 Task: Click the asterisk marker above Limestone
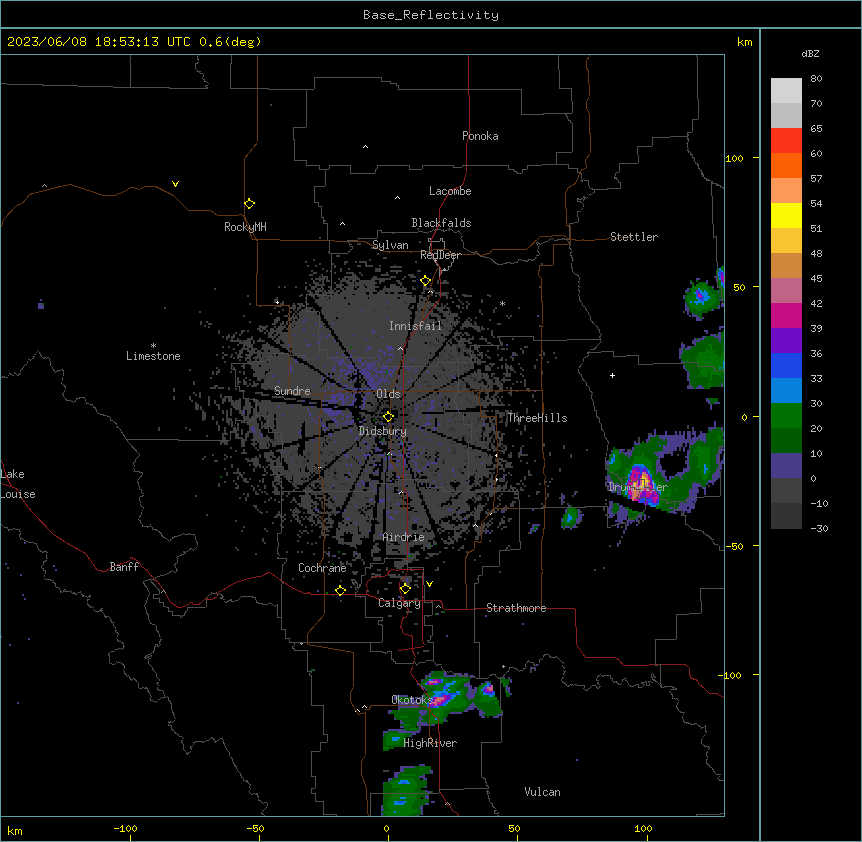click(x=153, y=346)
